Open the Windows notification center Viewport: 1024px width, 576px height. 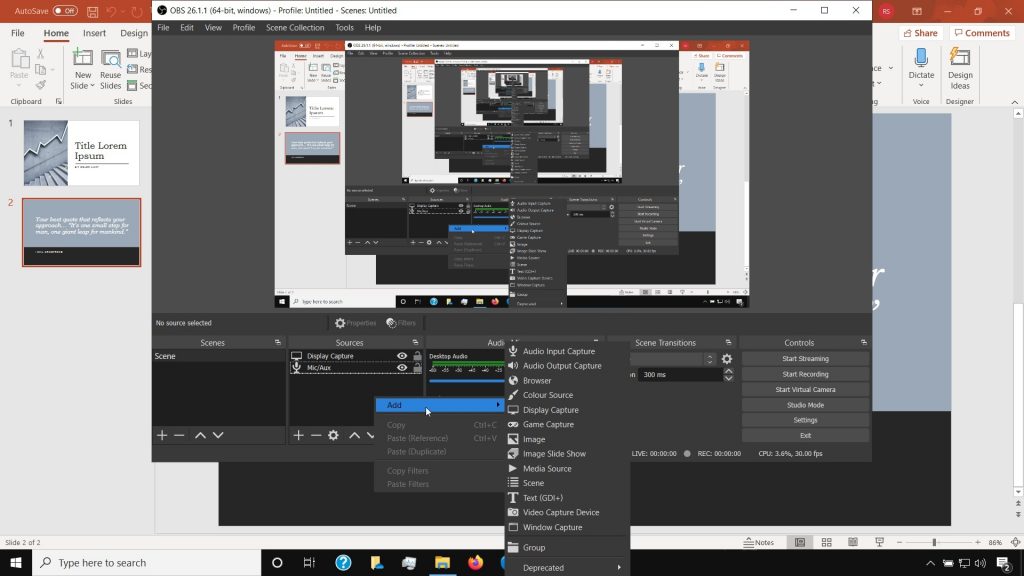[1004, 562]
